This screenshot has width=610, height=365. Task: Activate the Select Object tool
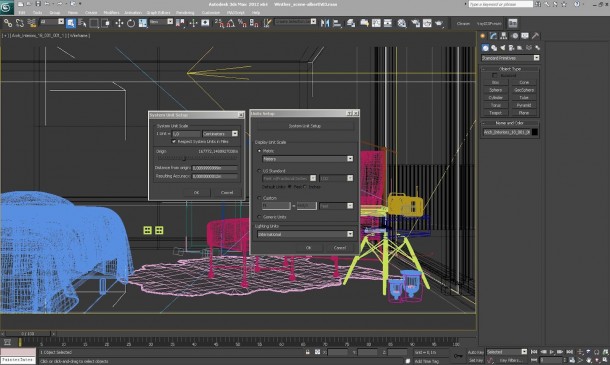pyautogui.click(x=71, y=23)
